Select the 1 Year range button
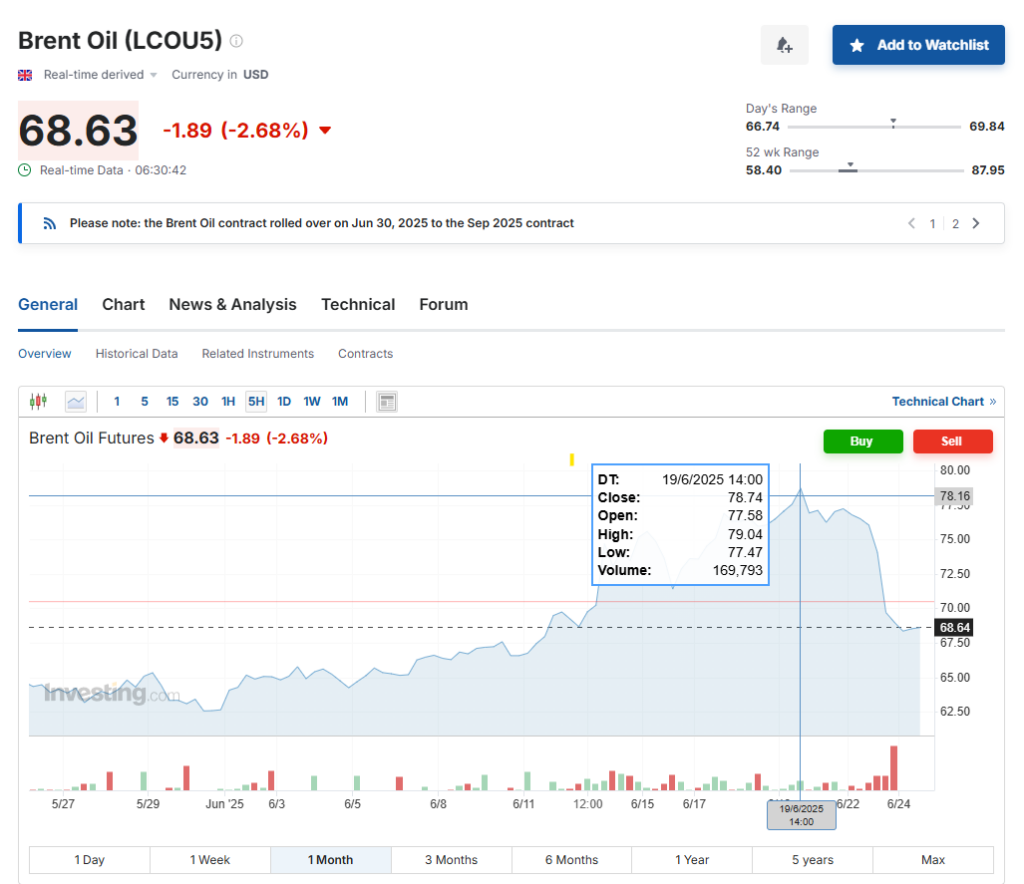The width and height of the screenshot is (1024, 884). coord(692,860)
